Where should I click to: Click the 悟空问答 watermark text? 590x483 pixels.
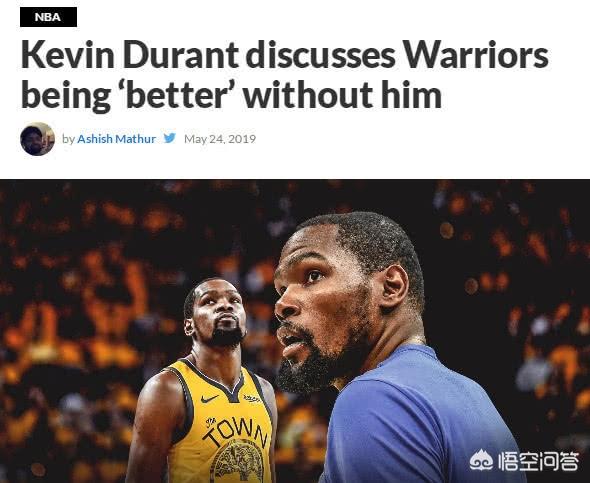(x=538, y=461)
